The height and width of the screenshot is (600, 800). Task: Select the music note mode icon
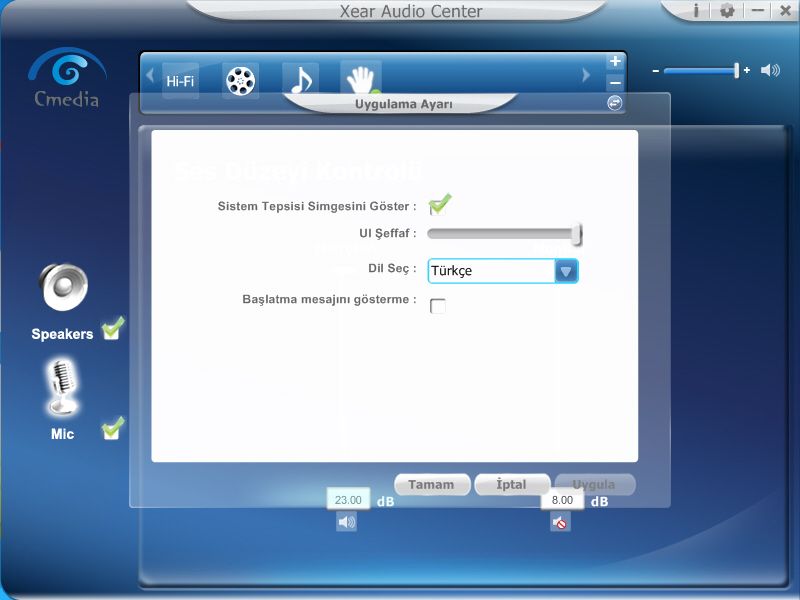click(301, 81)
